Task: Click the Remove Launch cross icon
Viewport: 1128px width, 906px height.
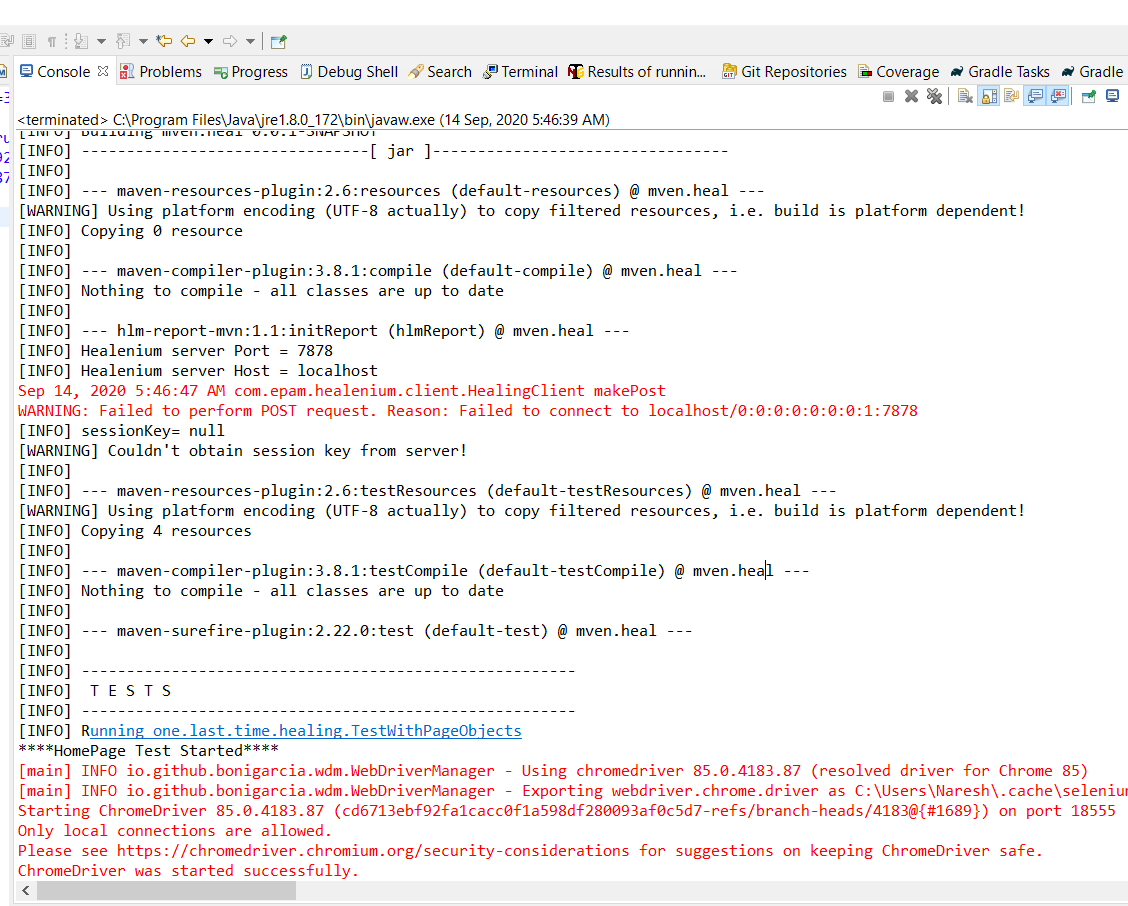Action: tap(910, 96)
